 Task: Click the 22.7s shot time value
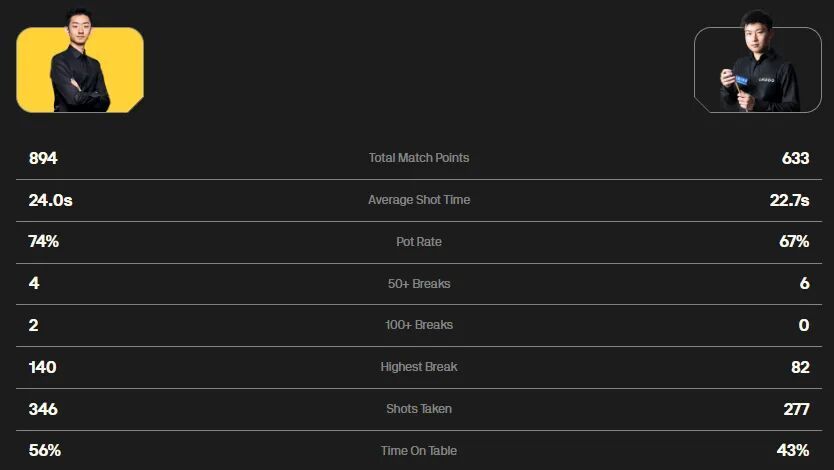789,200
